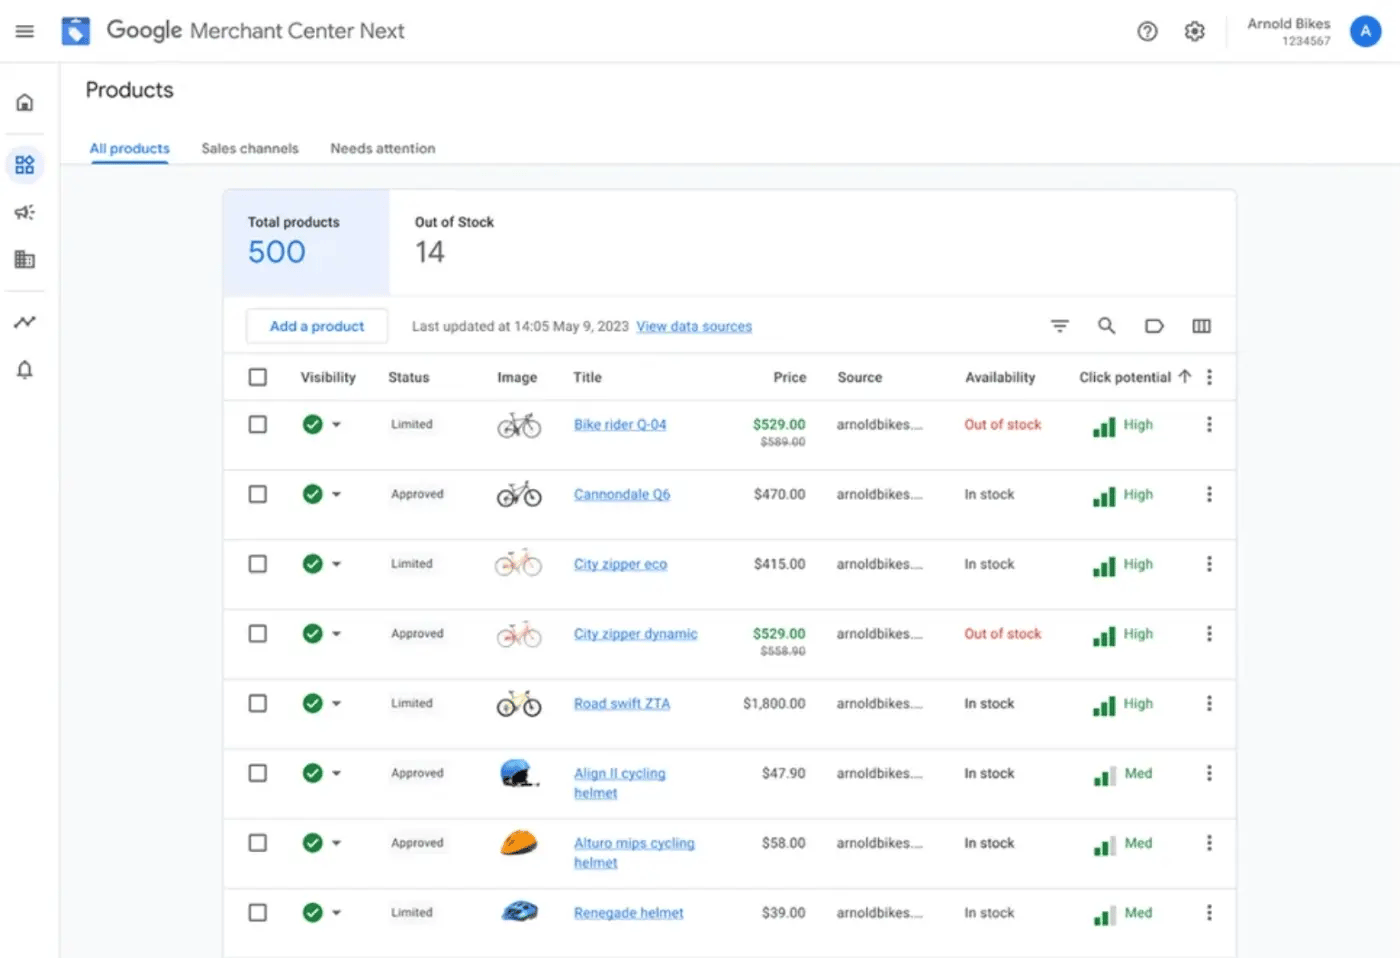
Task: Click the search magnifier above the table
Action: [1107, 326]
